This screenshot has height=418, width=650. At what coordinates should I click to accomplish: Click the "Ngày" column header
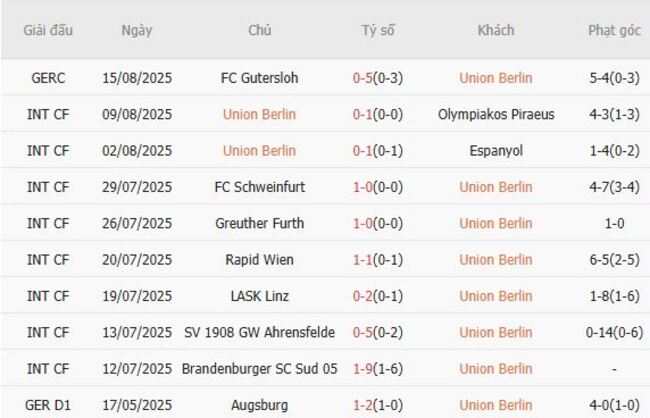pos(137,30)
